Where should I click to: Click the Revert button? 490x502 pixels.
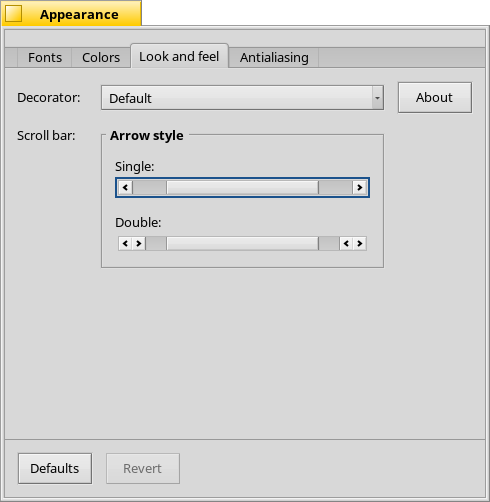(143, 468)
